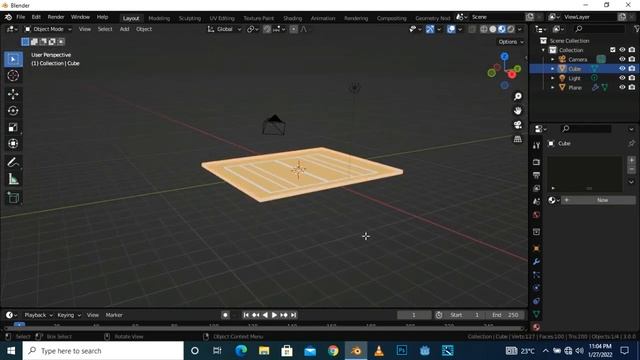Open the Keying dropdown
This screenshot has height=360, width=640.
pos(69,315)
